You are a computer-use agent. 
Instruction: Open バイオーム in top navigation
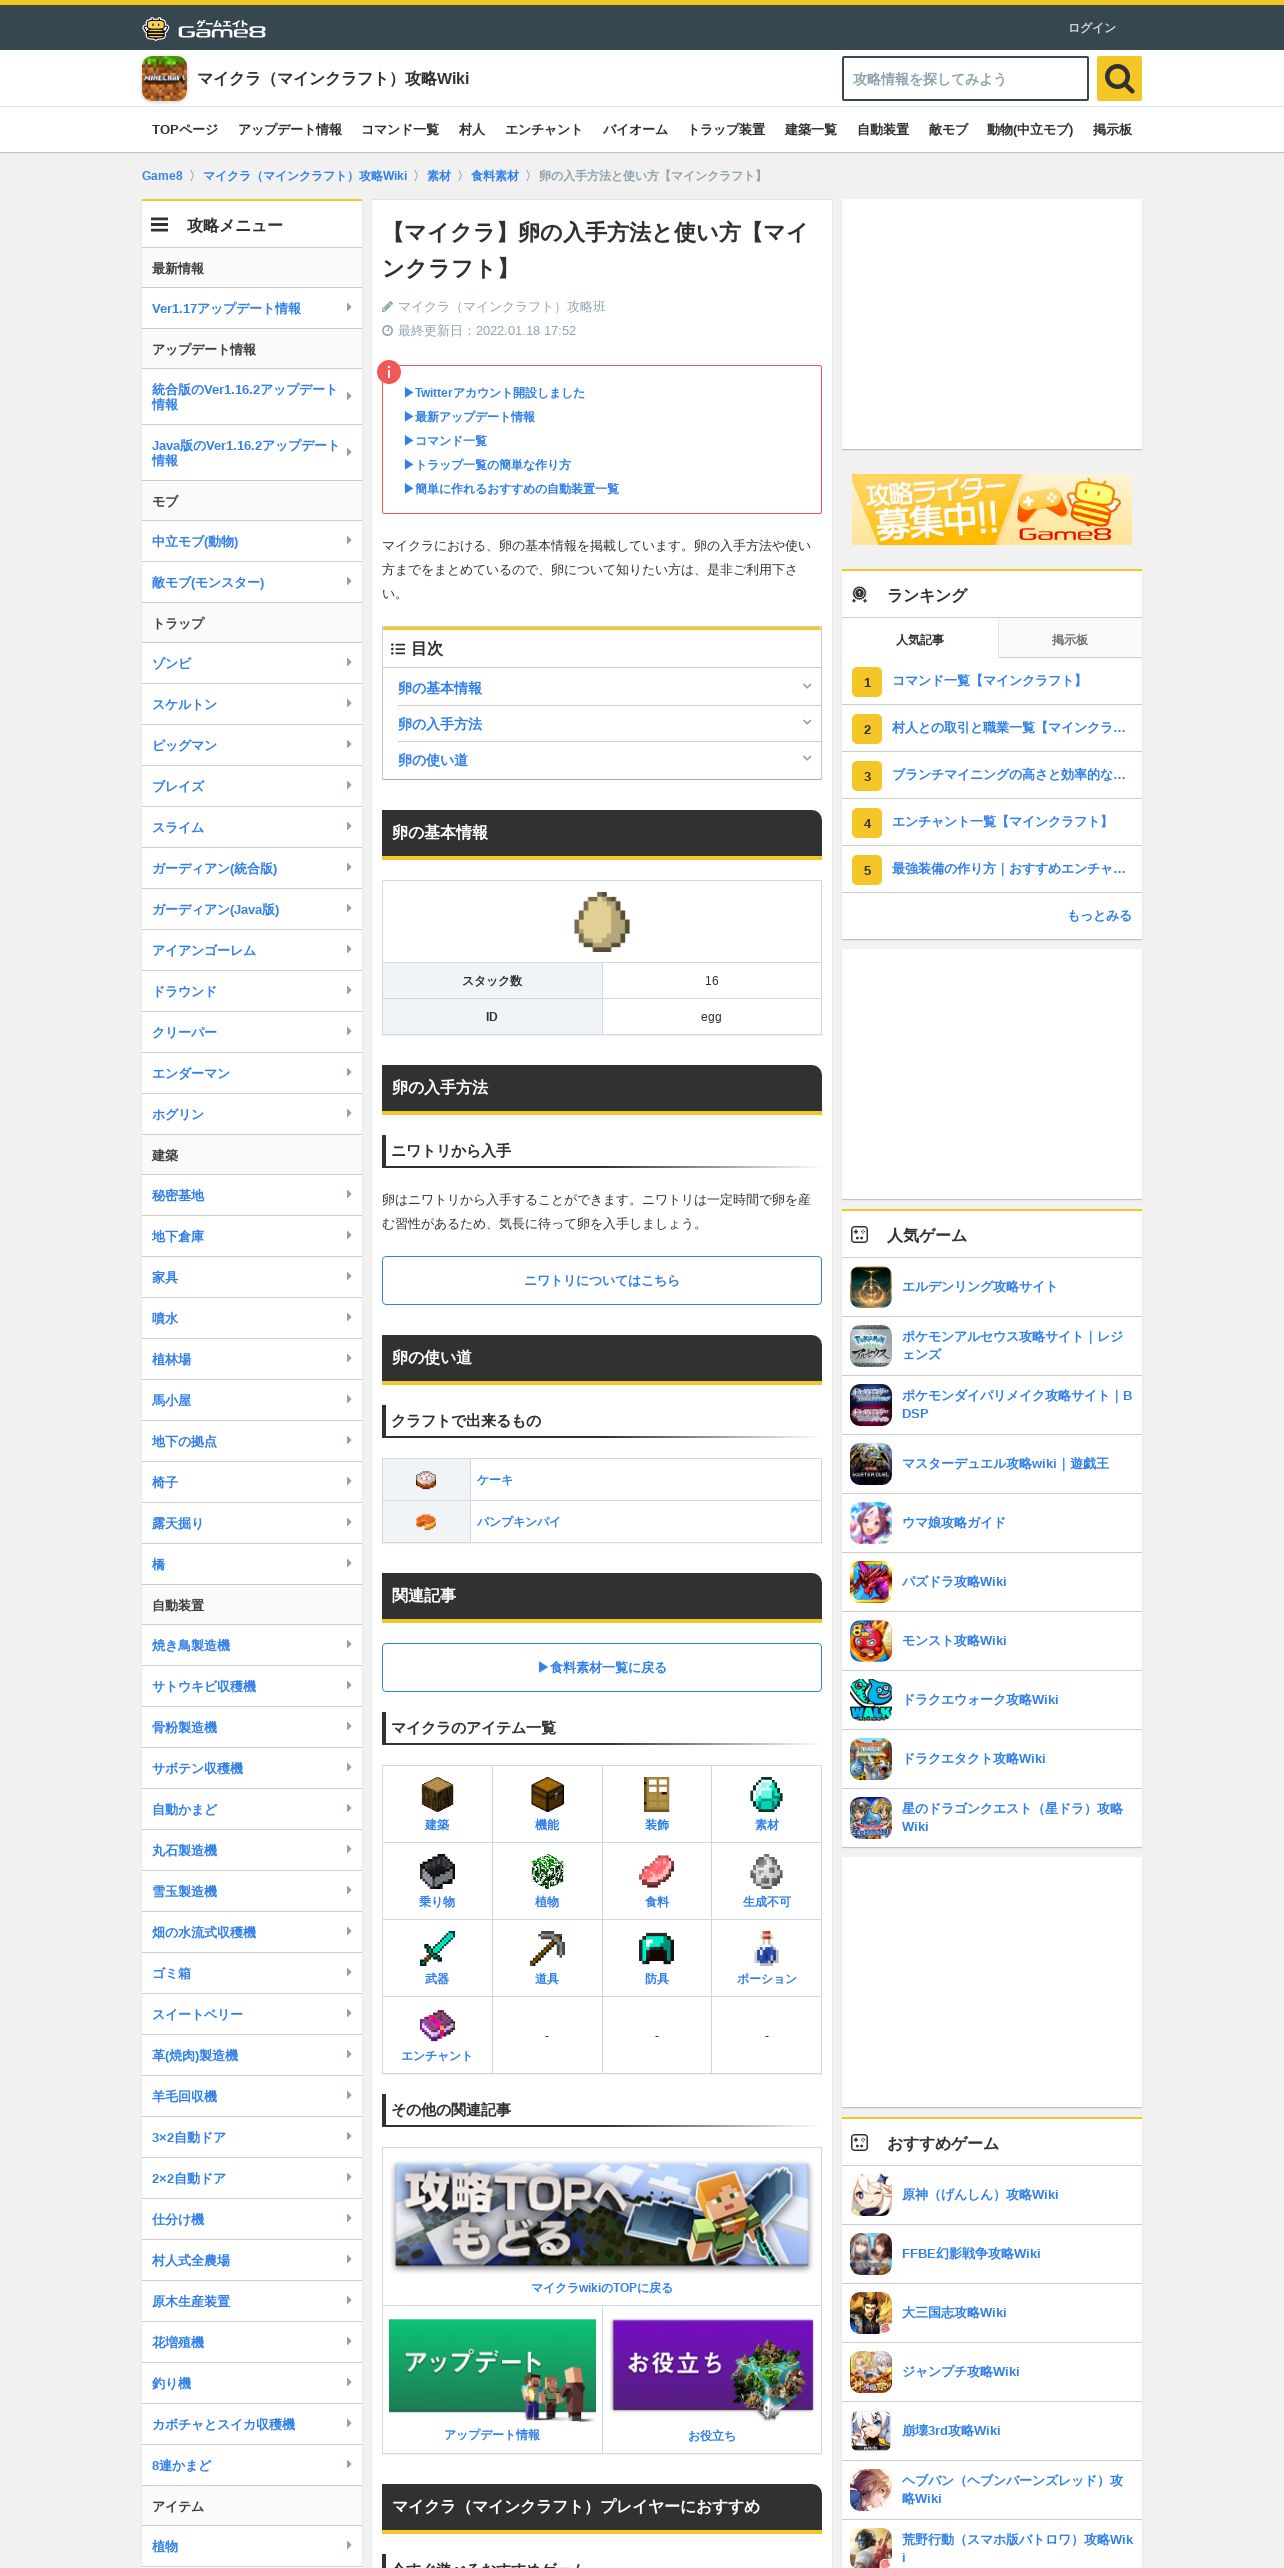(635, 130)
